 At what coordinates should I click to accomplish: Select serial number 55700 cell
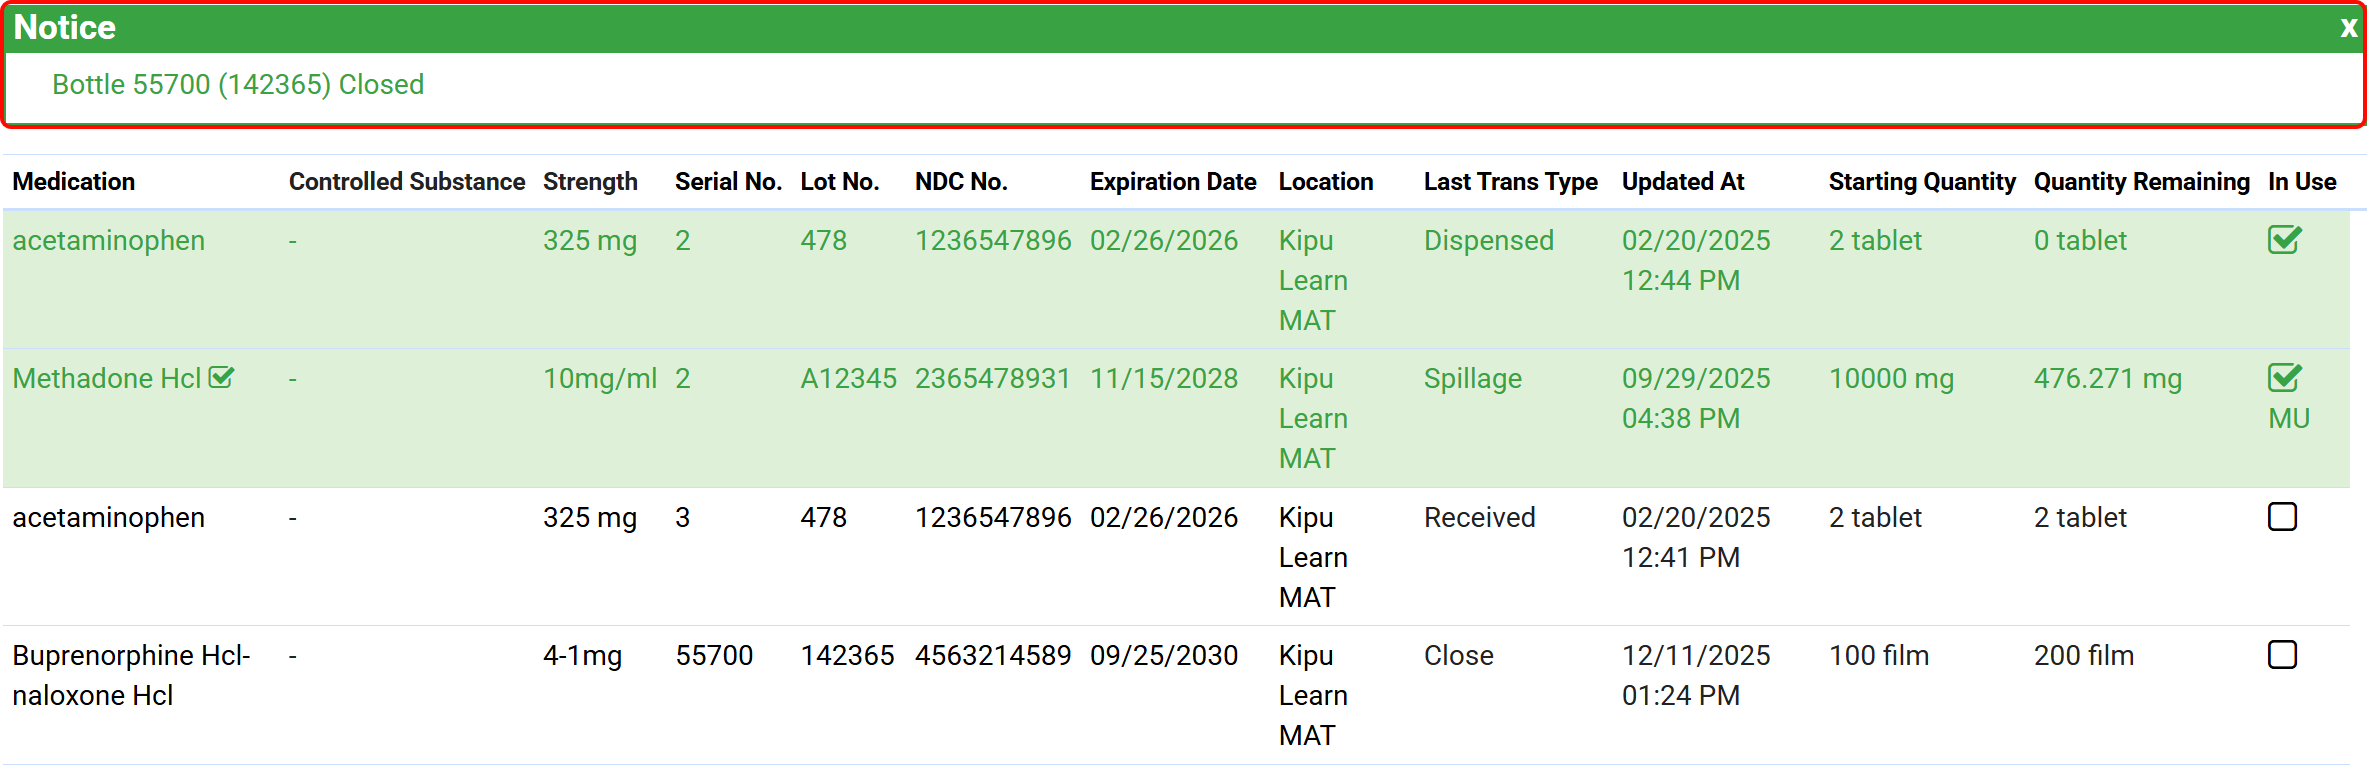(x=714, y=656)
